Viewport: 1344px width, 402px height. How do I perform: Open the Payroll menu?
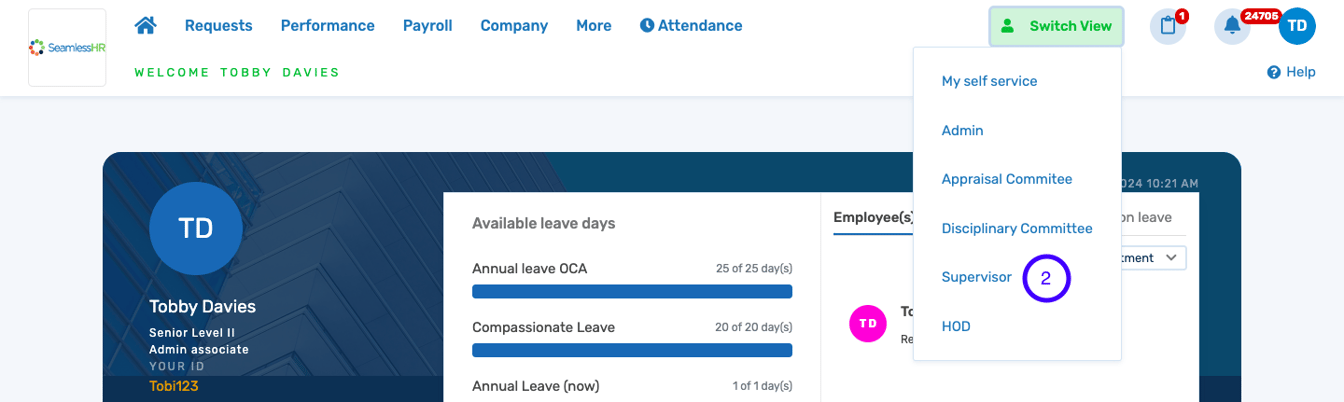click(427, 26)
